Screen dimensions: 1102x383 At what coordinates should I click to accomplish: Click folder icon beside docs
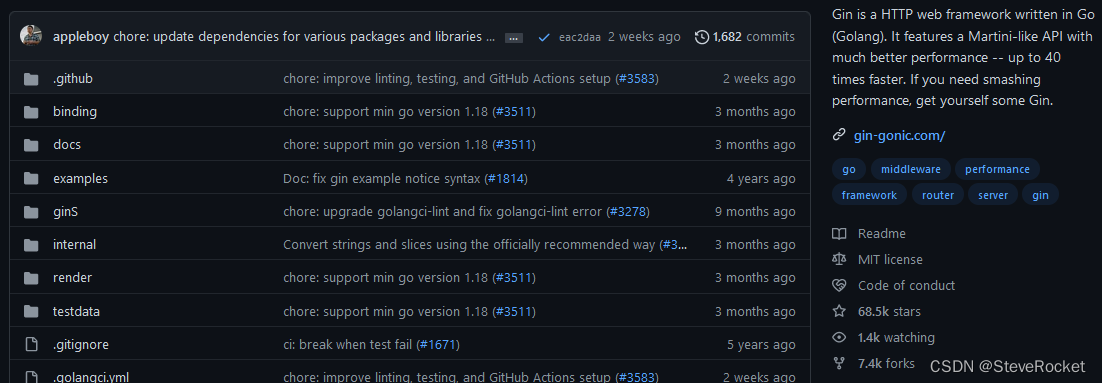point(31,145)
